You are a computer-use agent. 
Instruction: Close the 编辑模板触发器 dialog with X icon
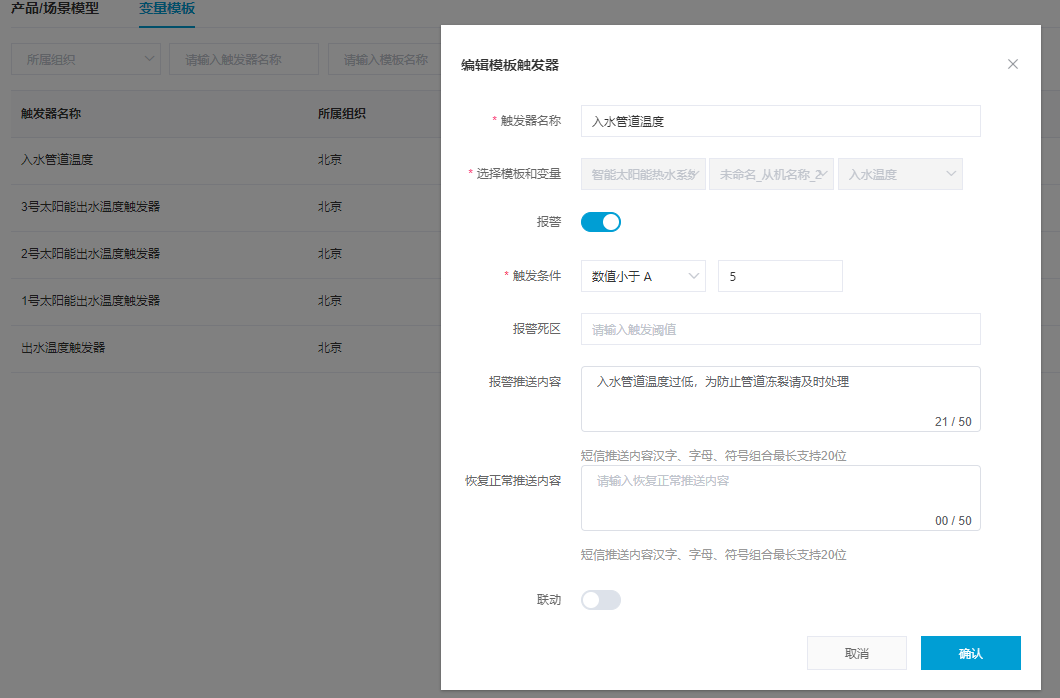click(1012, 64)
